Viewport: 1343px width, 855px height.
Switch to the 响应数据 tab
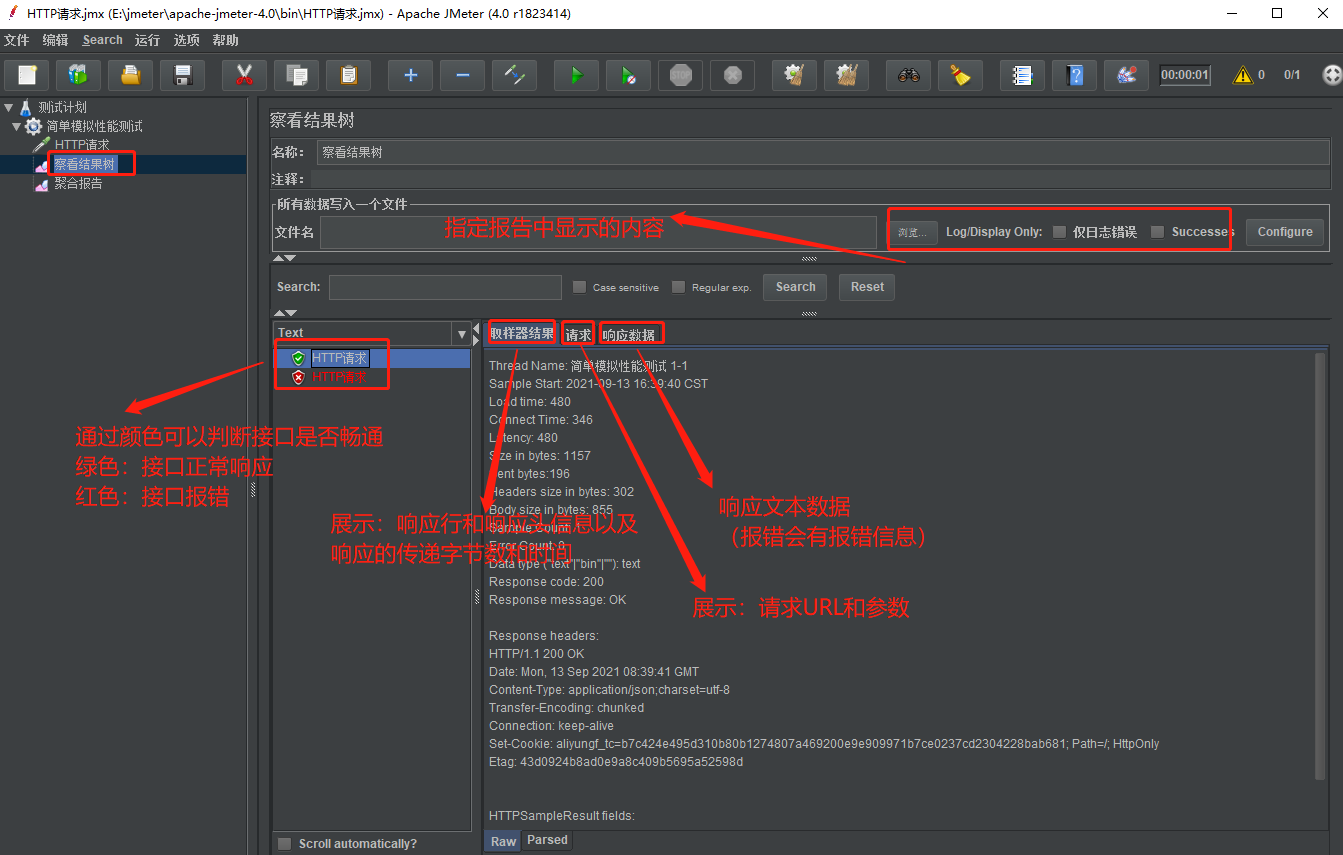click(x=629, y=334)
